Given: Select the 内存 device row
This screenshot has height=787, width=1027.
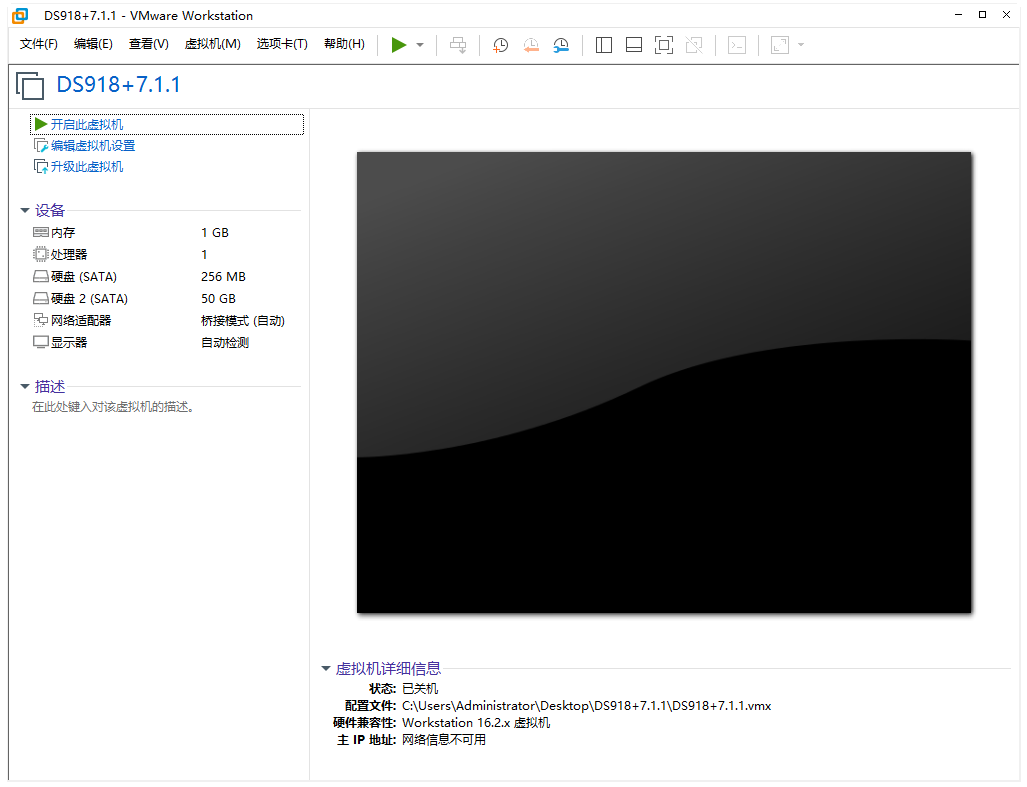Looking at the screenshot, I should (166, 232).
